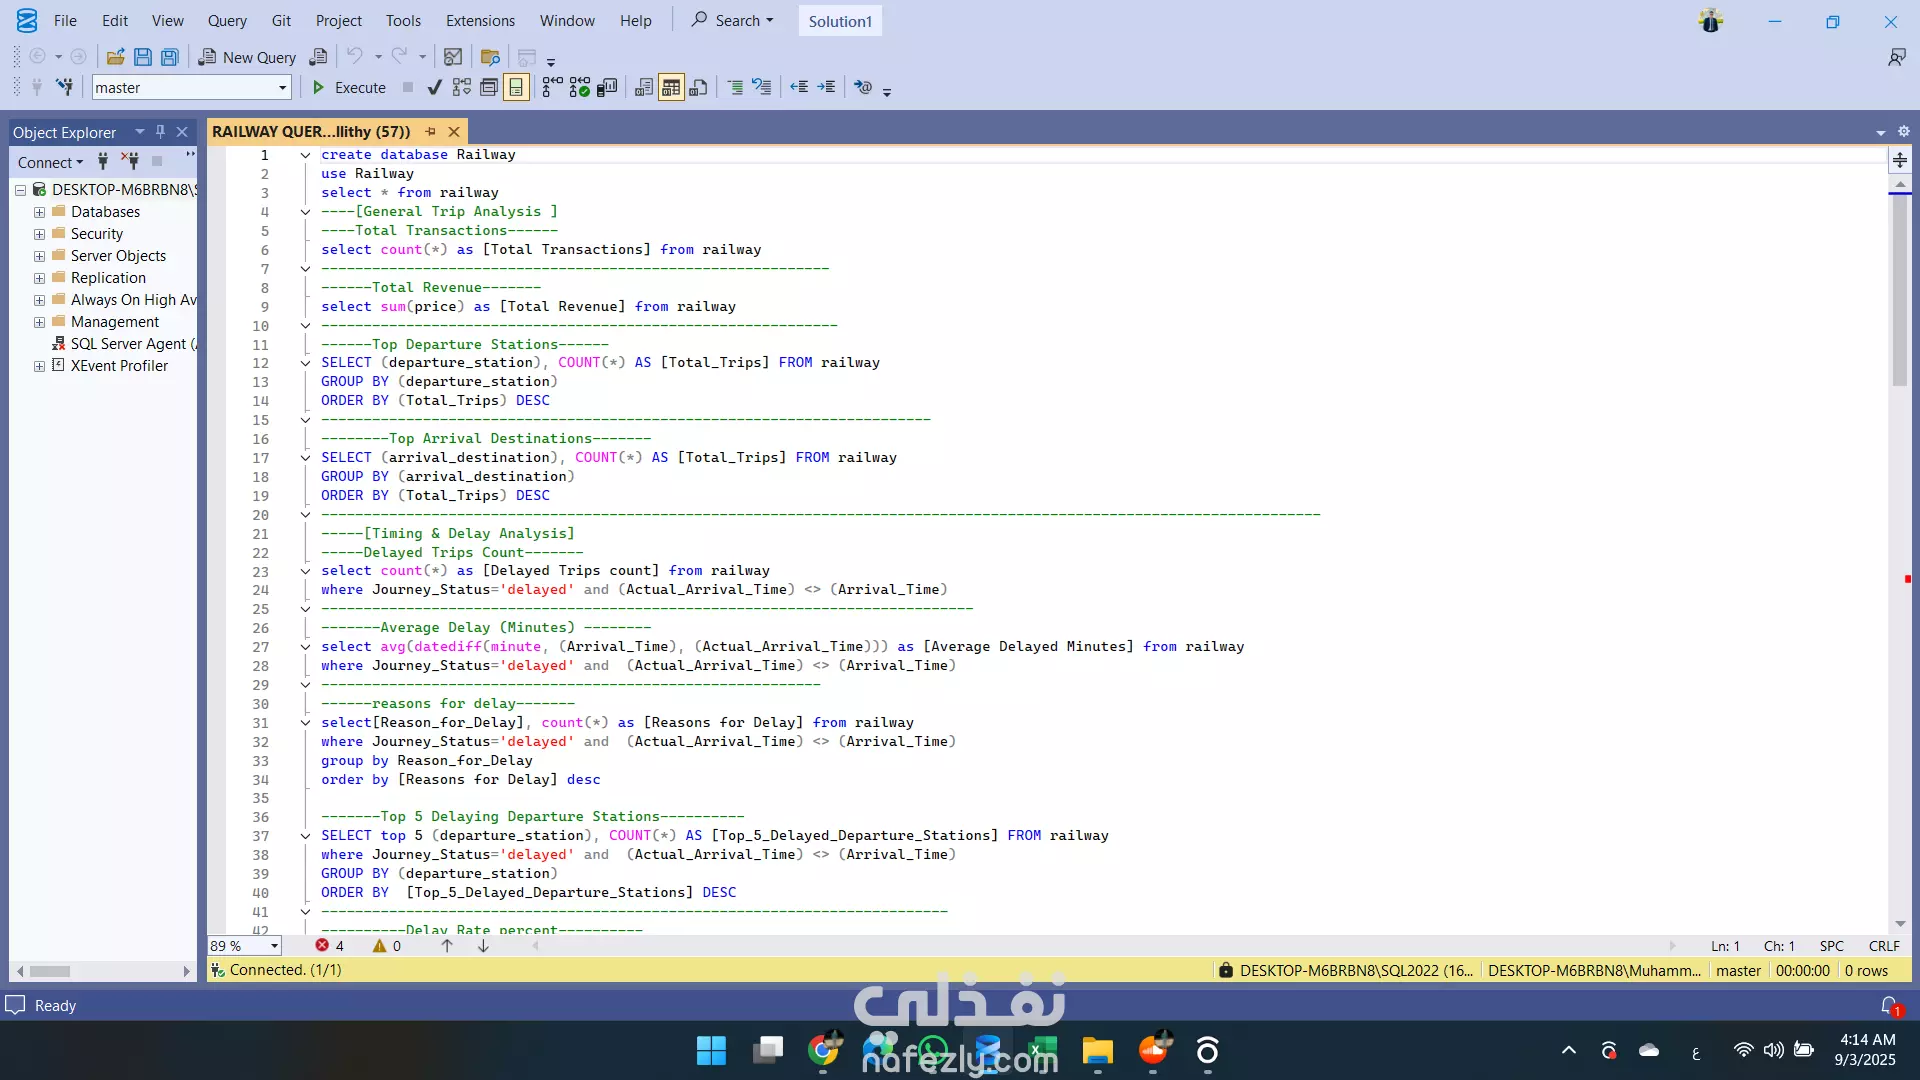The width and height of the screenshot is (1920, 1080).
Task: Open File Explorer from the taskbar
Action: click(x=1097, y=1051)
